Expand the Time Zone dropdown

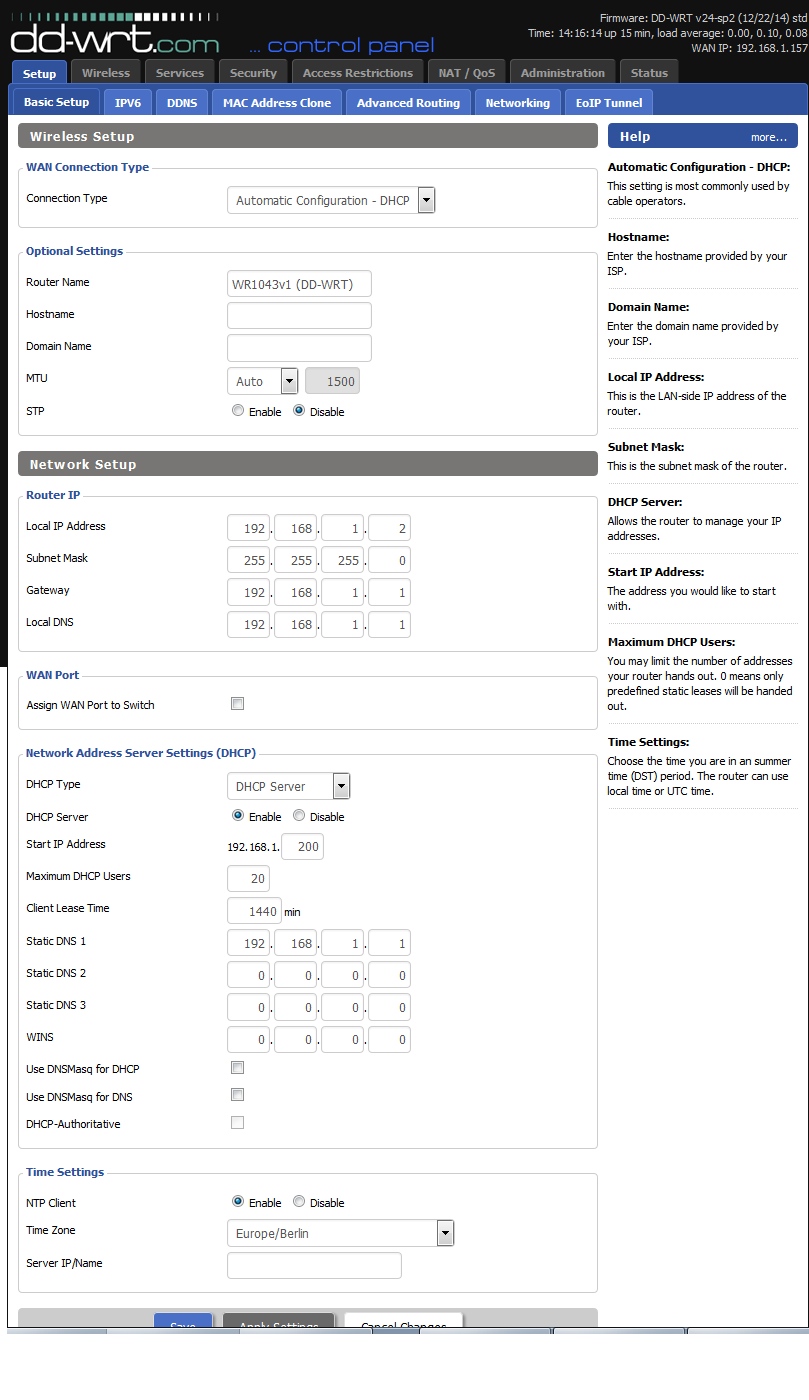click(x=341, y=1233)
